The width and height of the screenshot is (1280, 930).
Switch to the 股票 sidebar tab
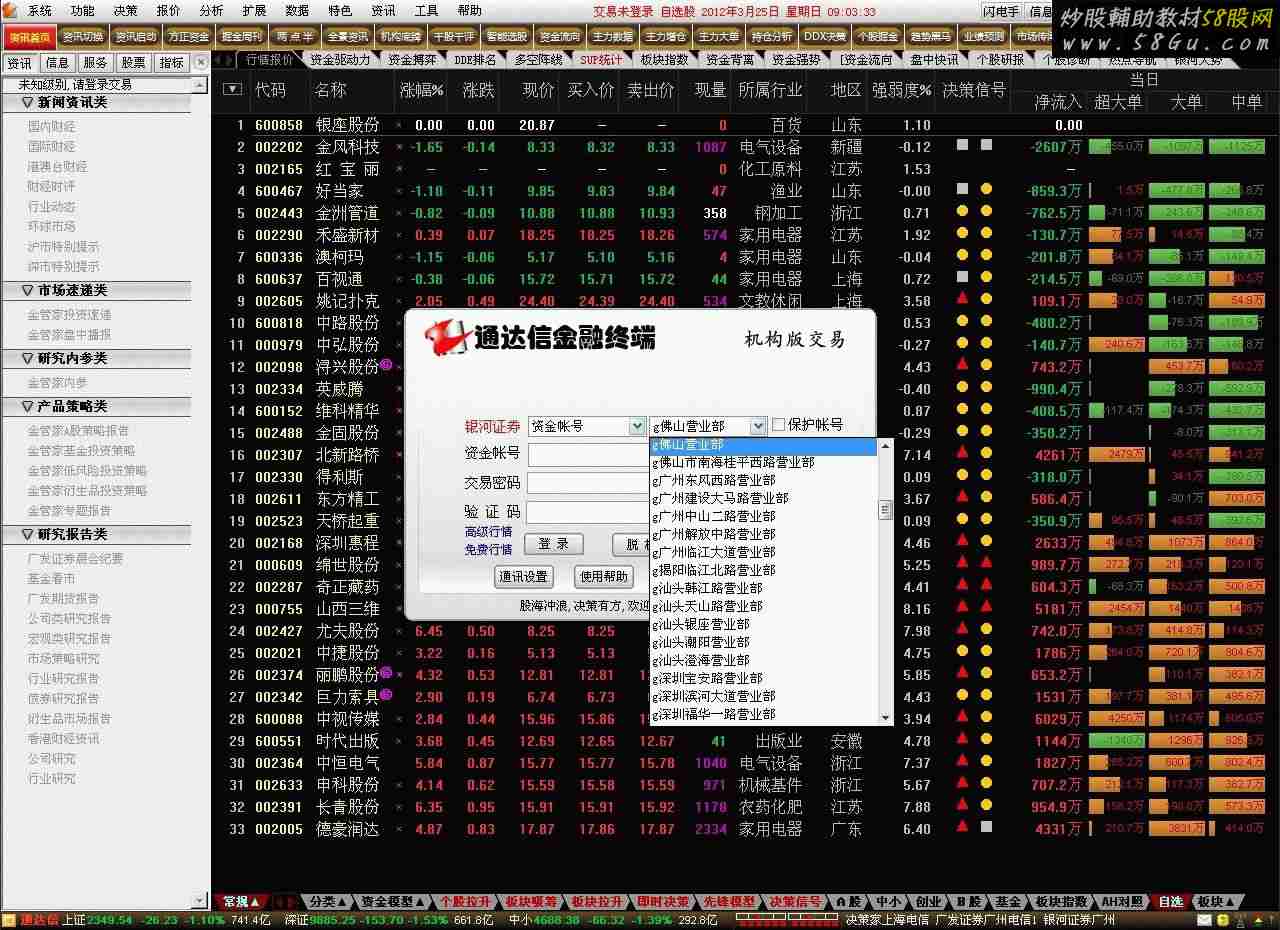[x=133, y=62]
